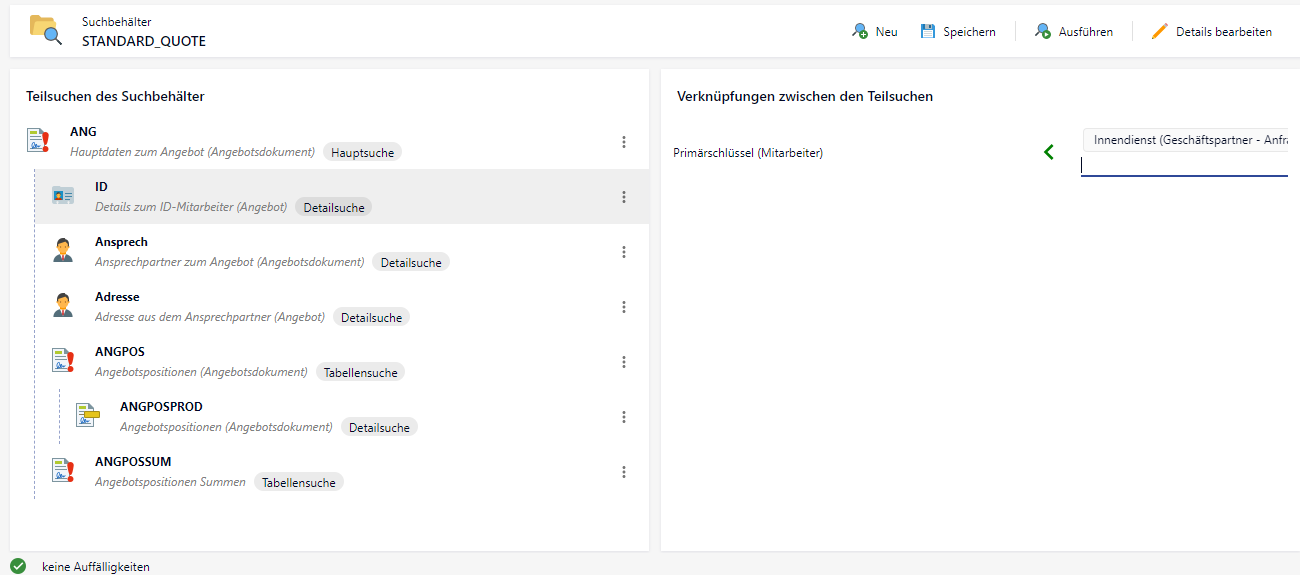
Task: Click the green left arrow link icon
Action: [x=1049, y=152]
